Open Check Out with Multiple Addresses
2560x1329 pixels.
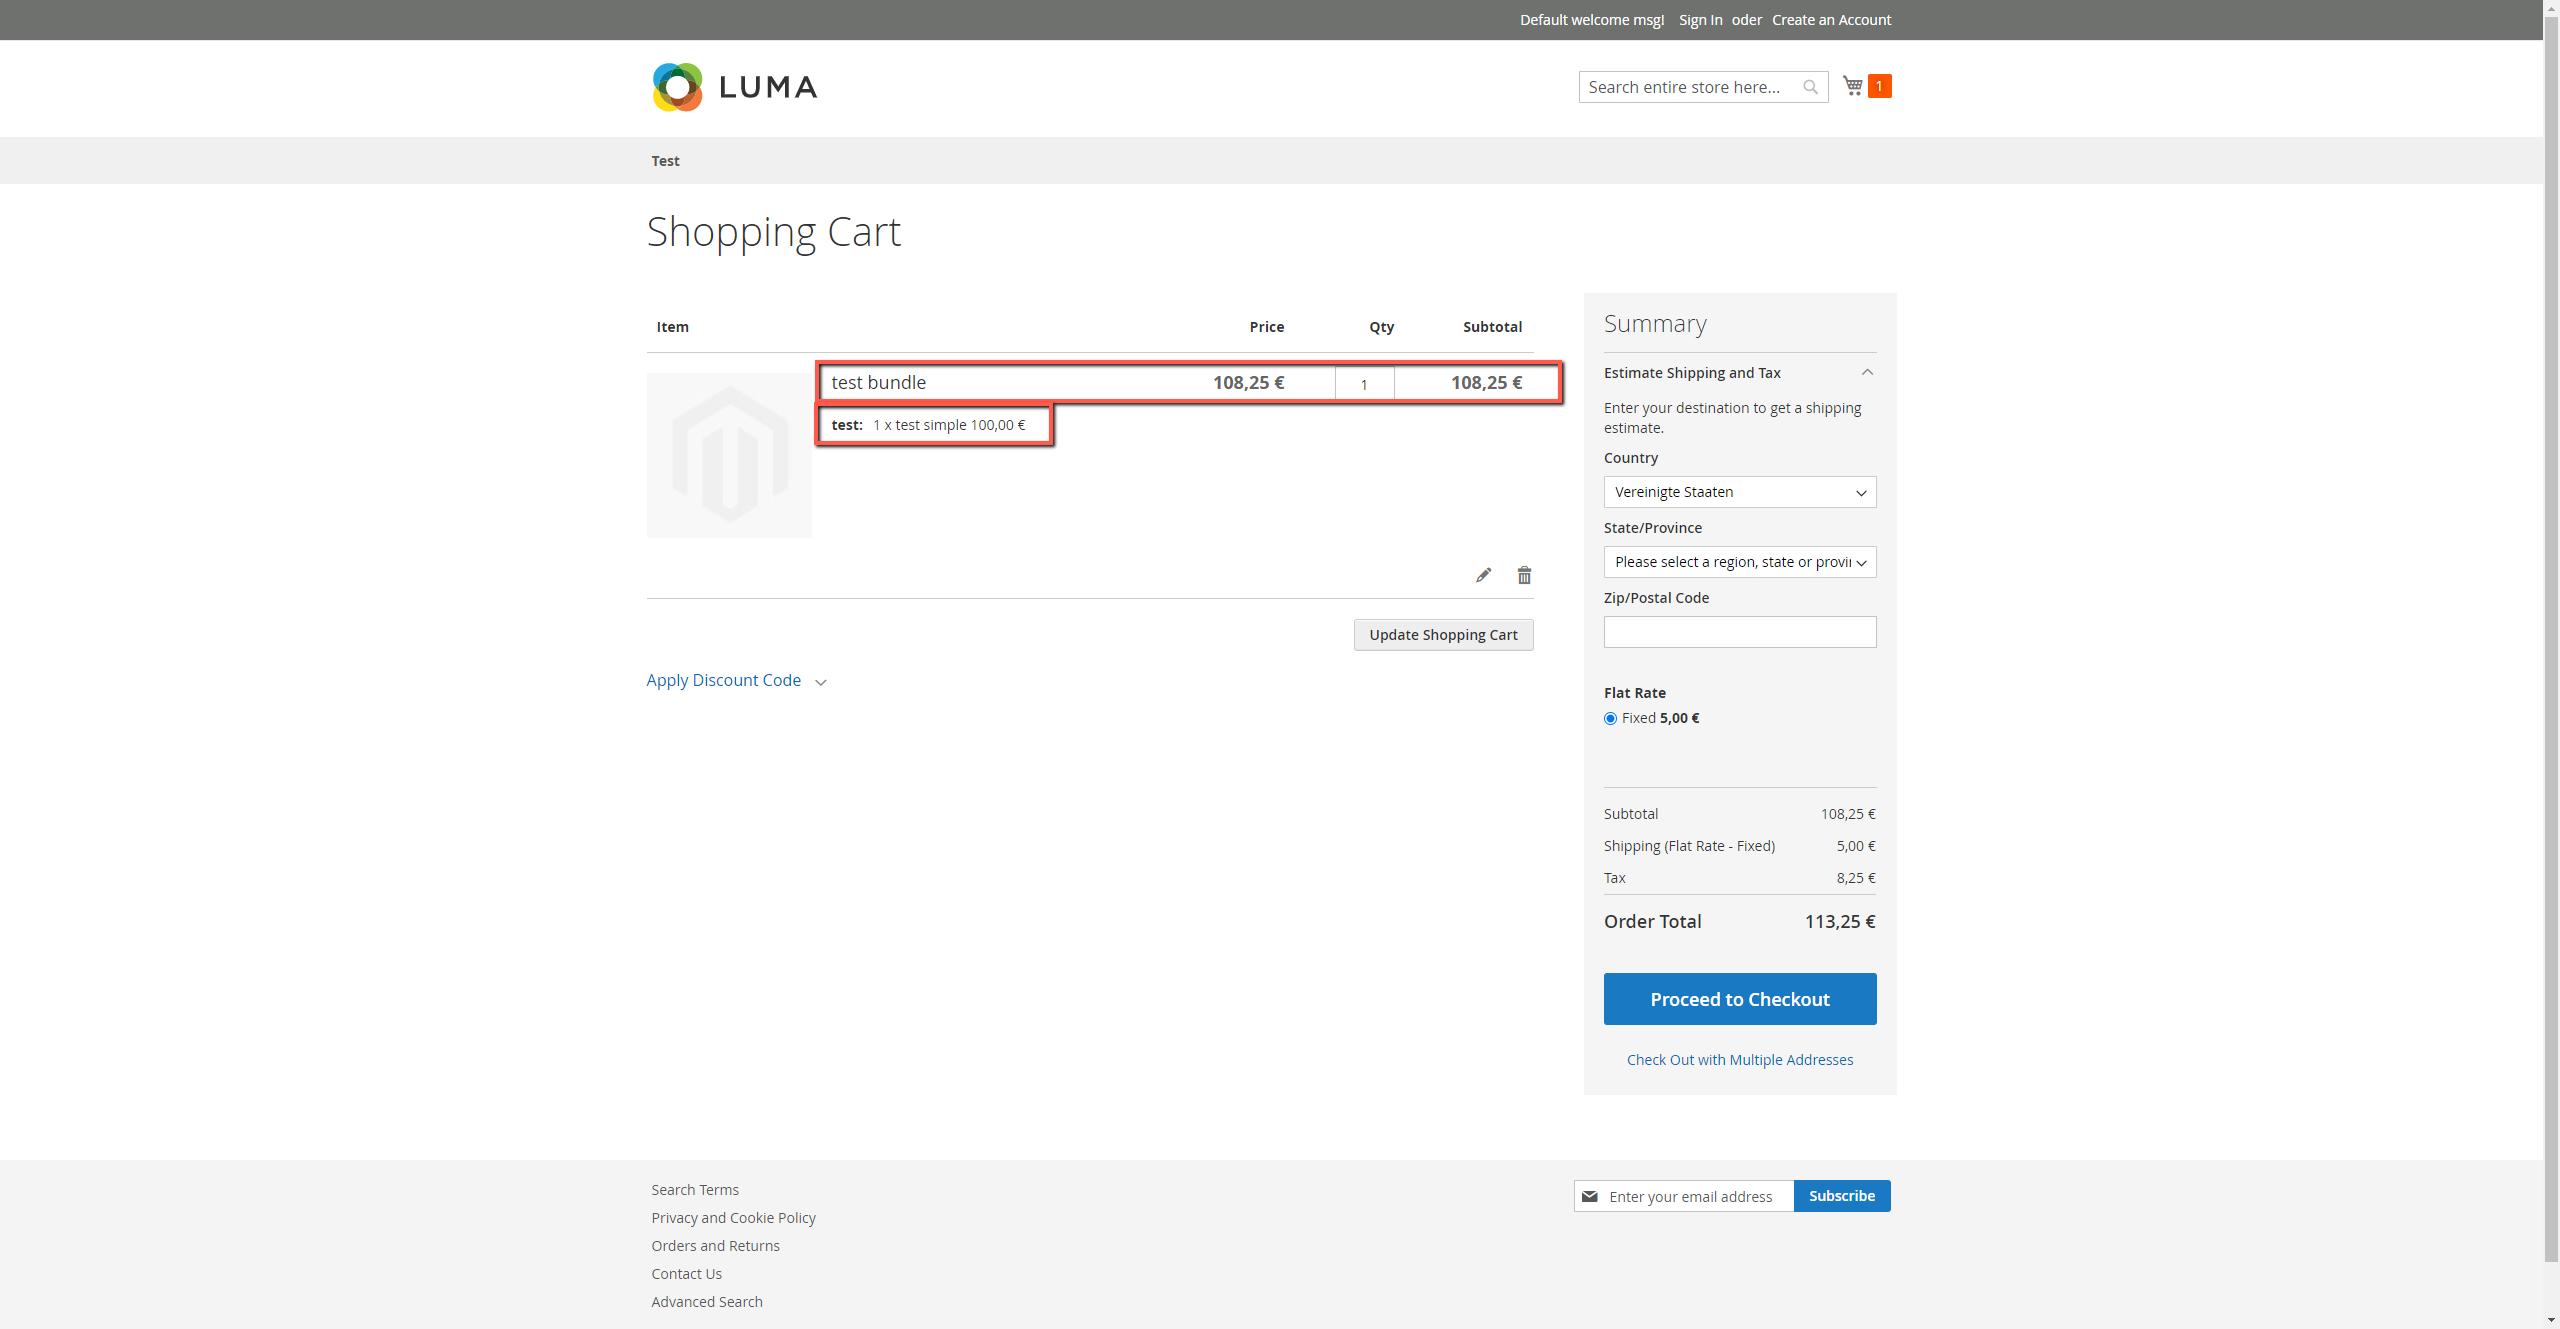coord(1739,1059)
